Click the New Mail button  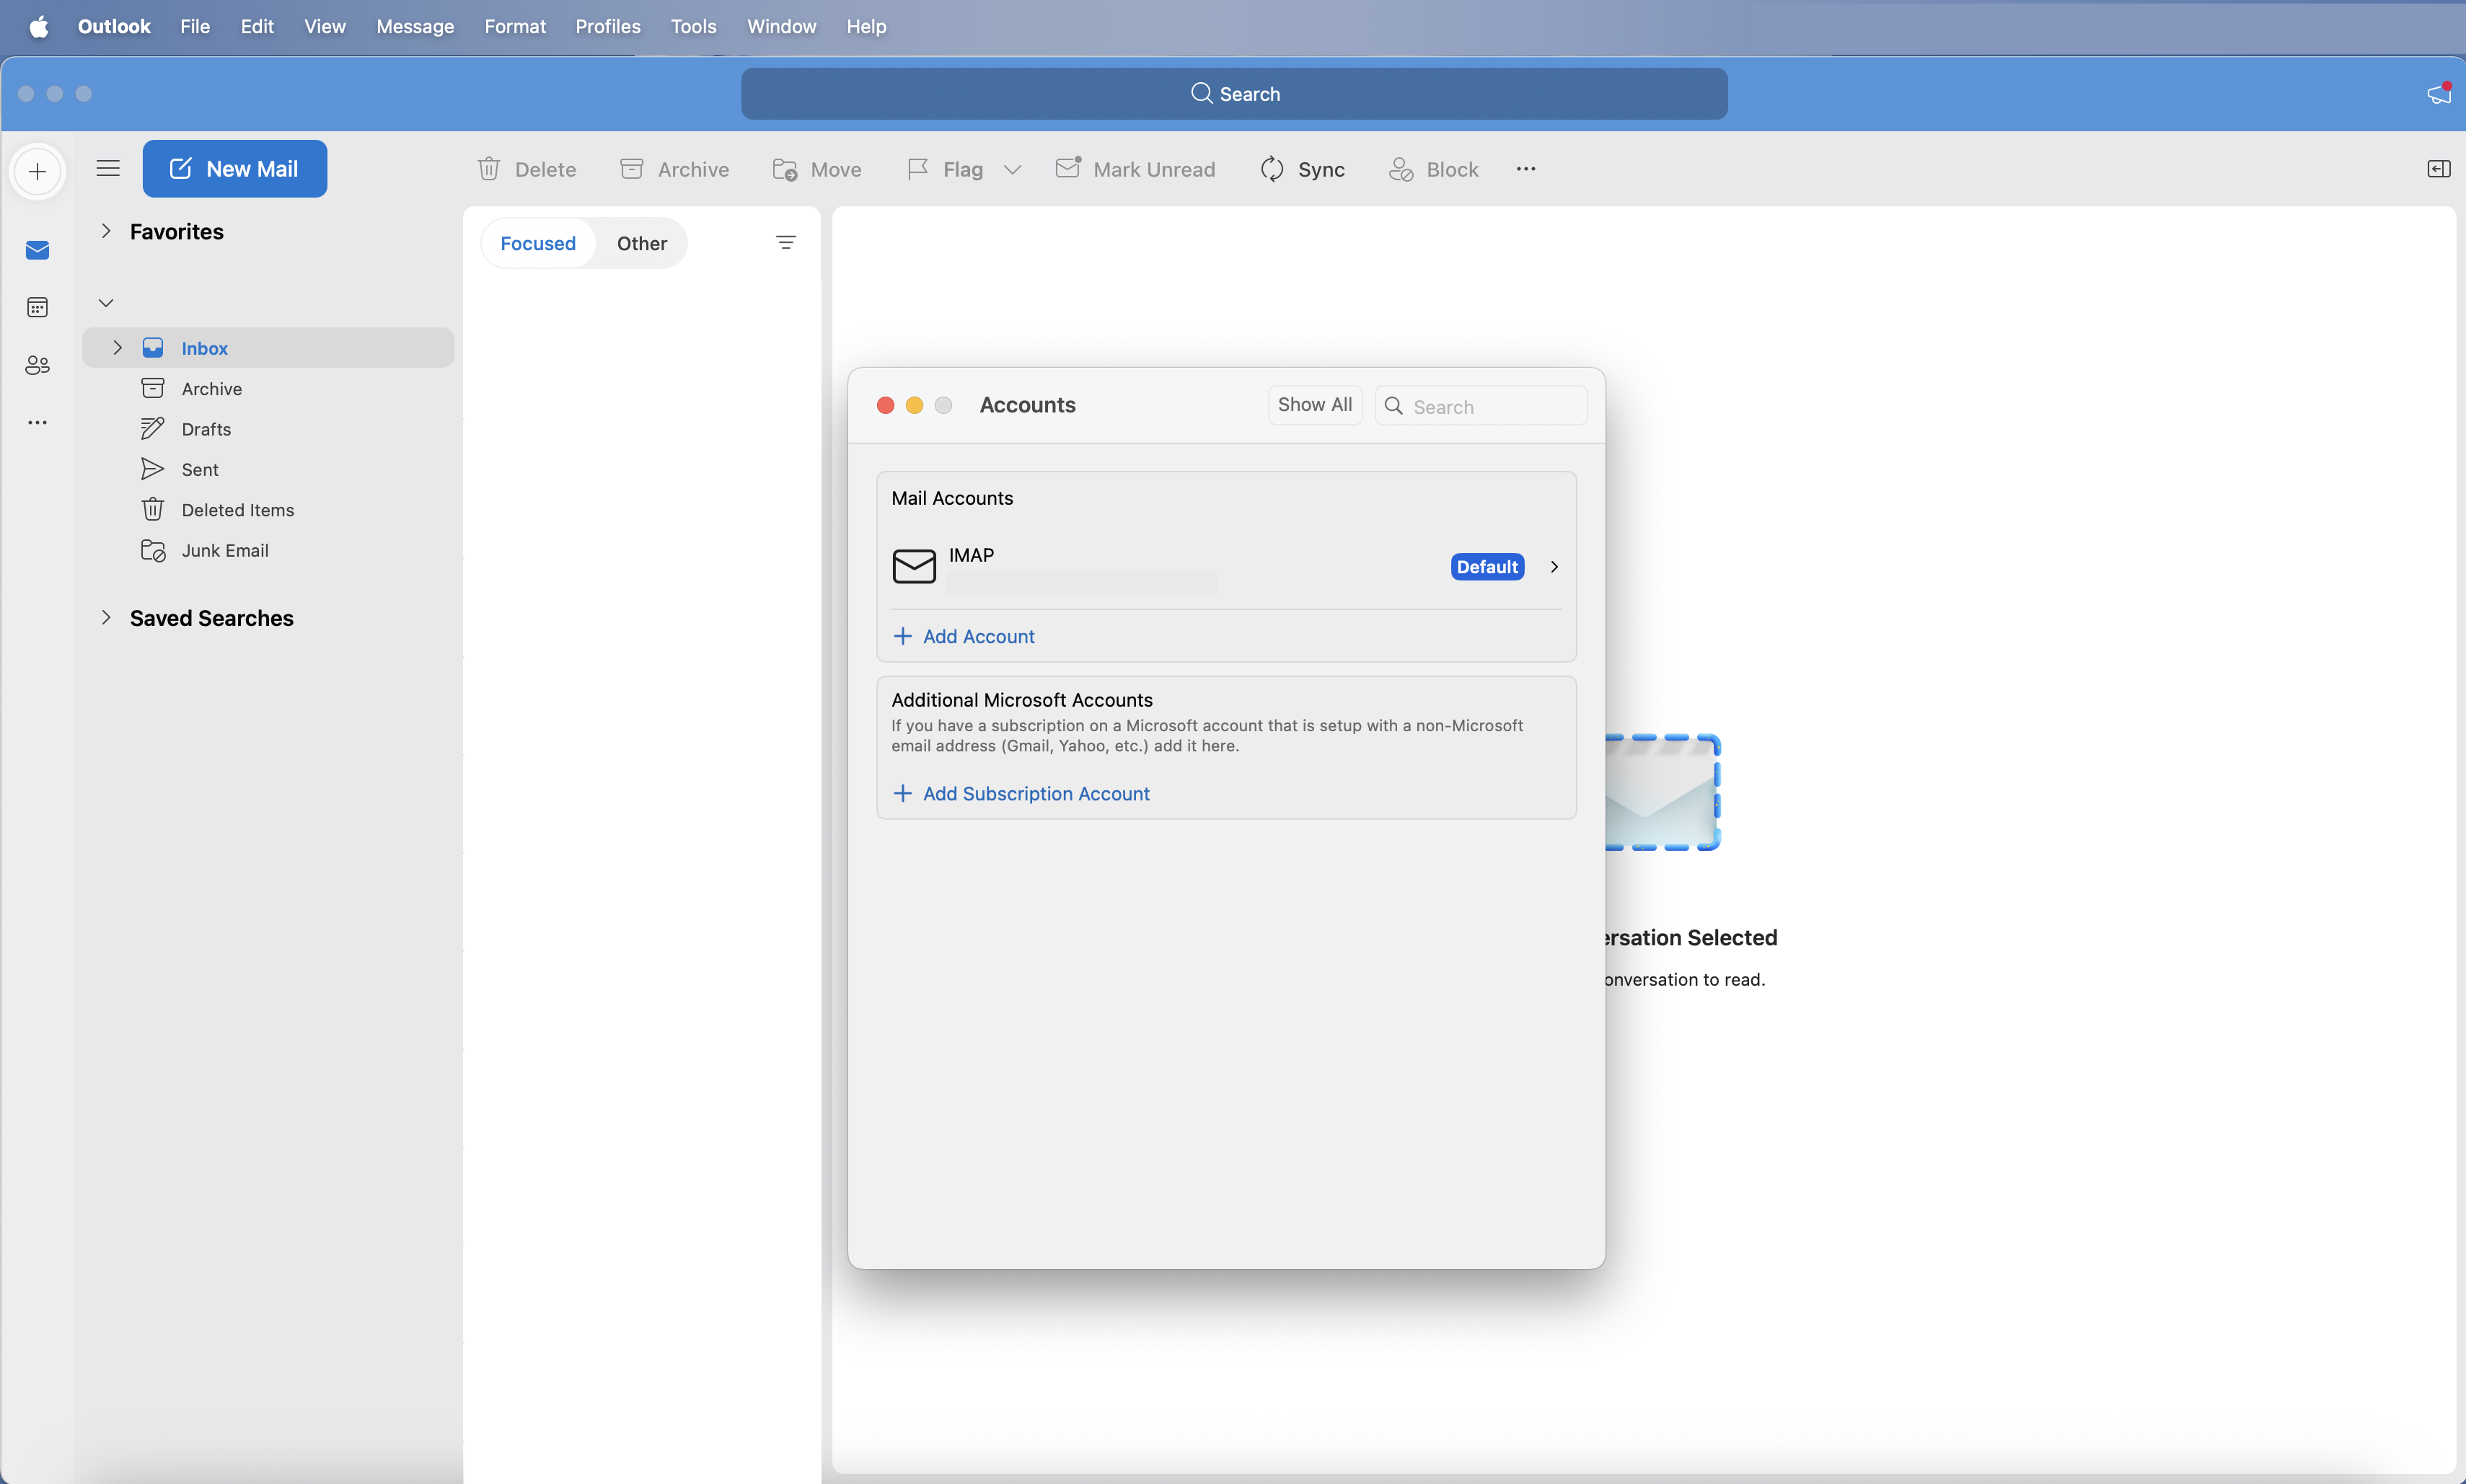[x=235, y=169]
